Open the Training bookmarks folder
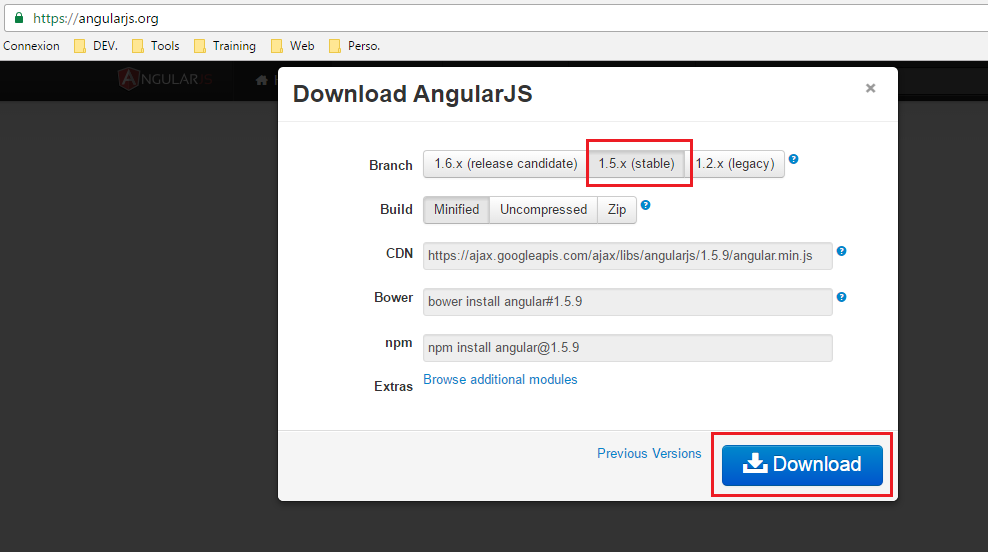 pyautogui.click(x=225, y=46)
